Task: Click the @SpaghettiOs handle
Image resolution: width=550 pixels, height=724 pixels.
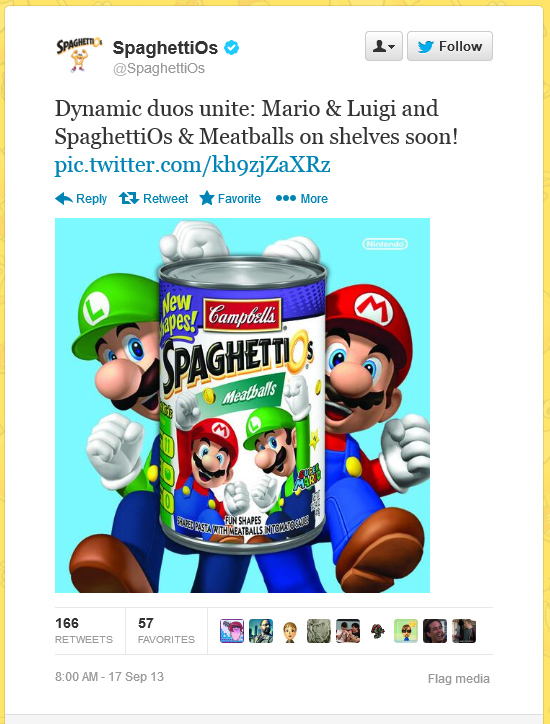Action: (x=159, y=68)
